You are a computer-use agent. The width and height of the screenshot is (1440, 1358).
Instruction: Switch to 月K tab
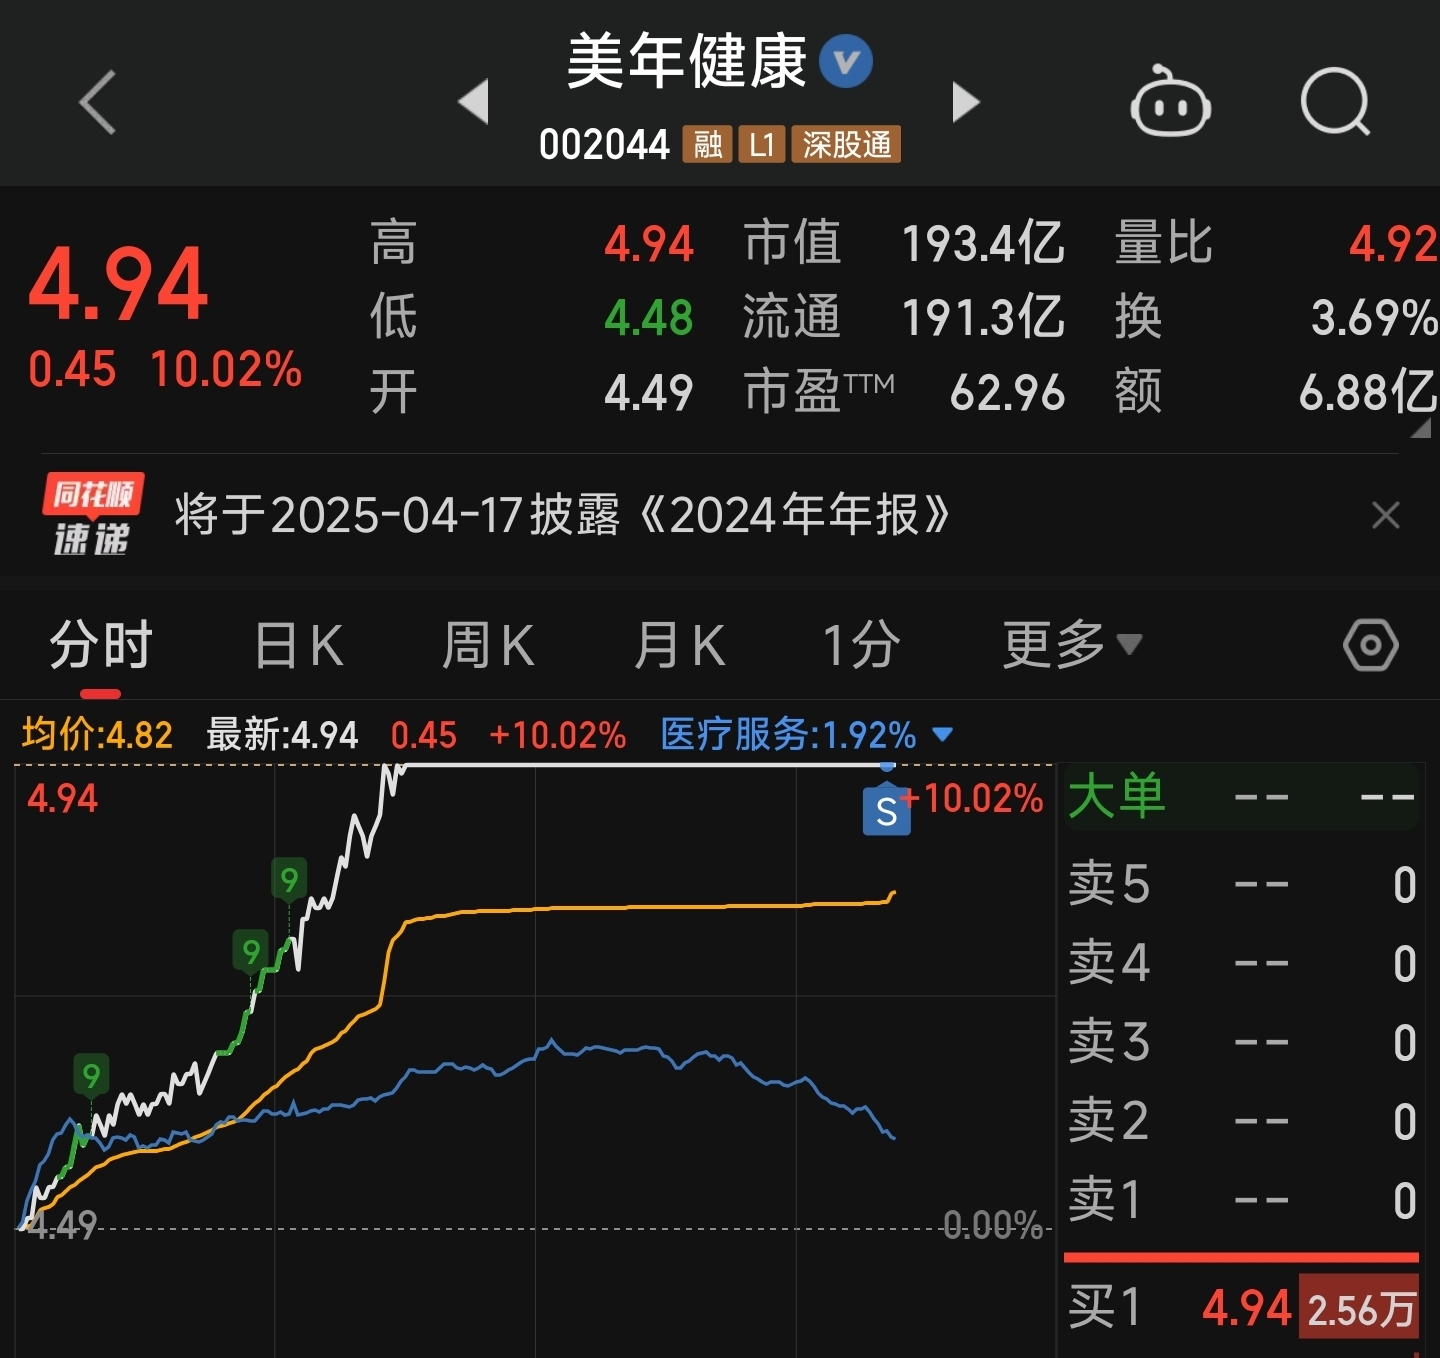pyautogui.click(x=680, y=645)
